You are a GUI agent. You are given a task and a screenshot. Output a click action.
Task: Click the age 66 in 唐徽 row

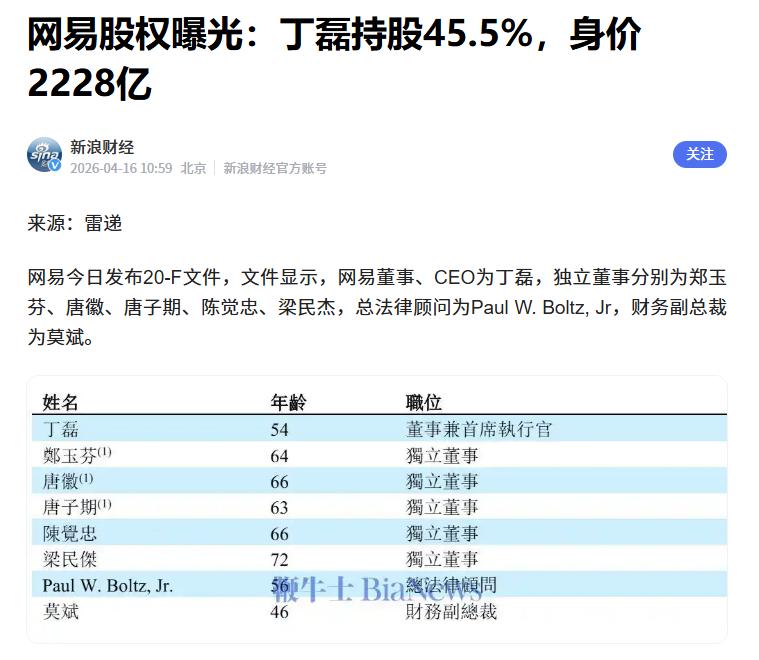(x=279, y=482)
